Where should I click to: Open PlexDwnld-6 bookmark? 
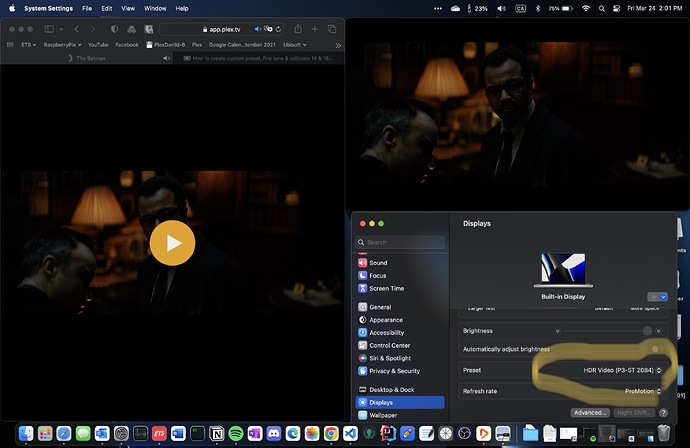[165, 45]
